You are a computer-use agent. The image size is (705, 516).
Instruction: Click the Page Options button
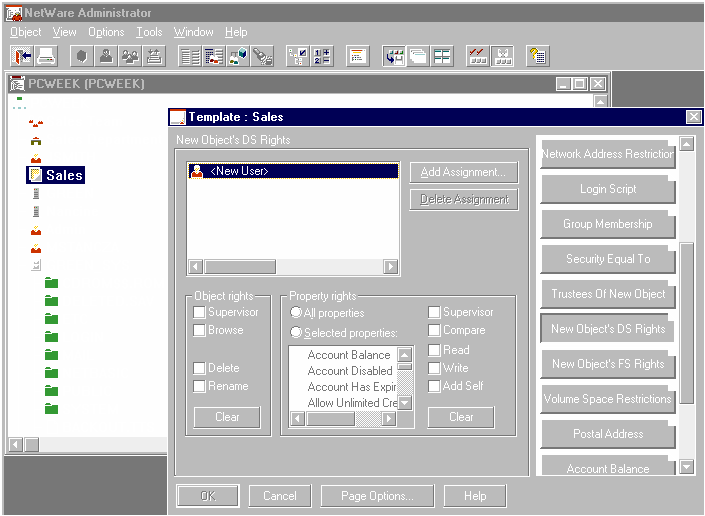377,496
